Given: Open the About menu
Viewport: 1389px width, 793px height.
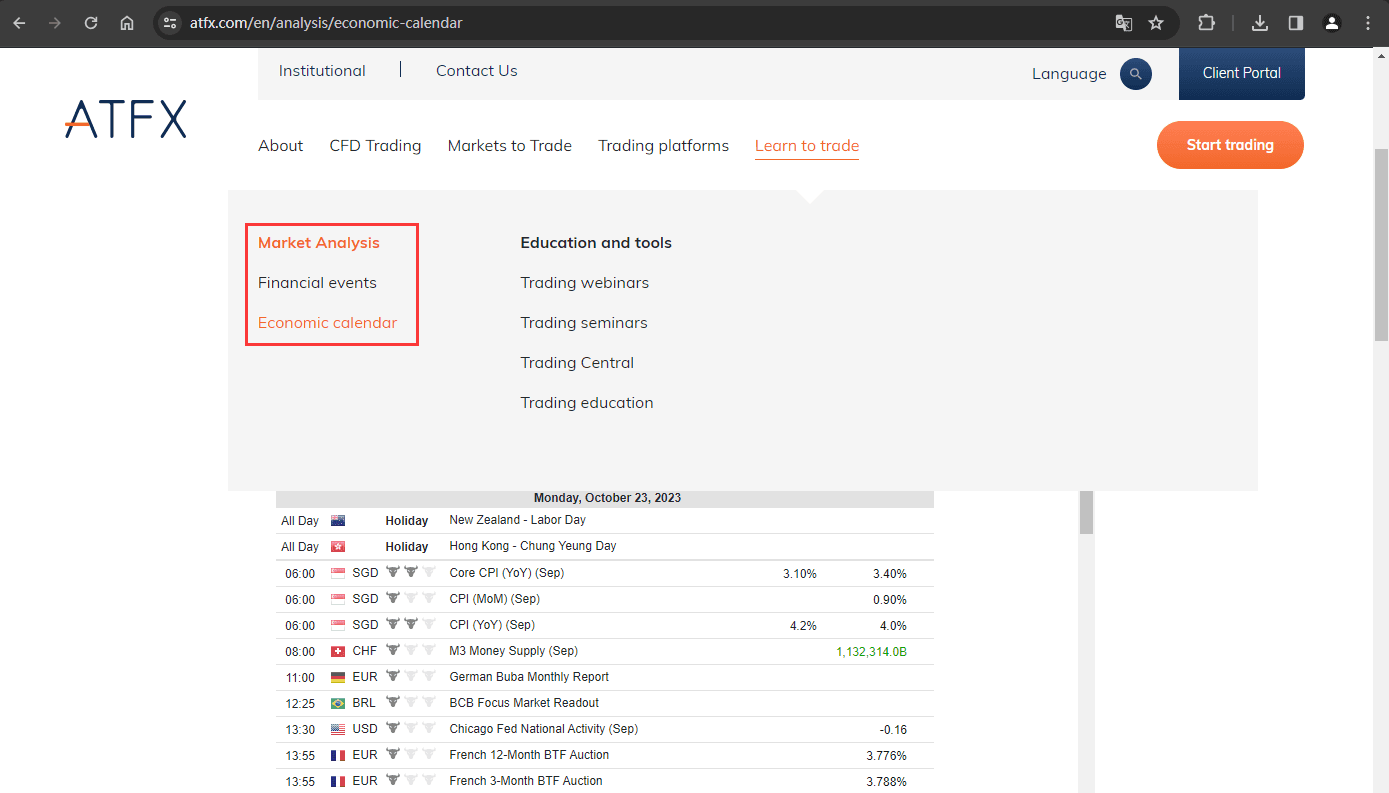Looking at the screenshot, I should (281, 146).
